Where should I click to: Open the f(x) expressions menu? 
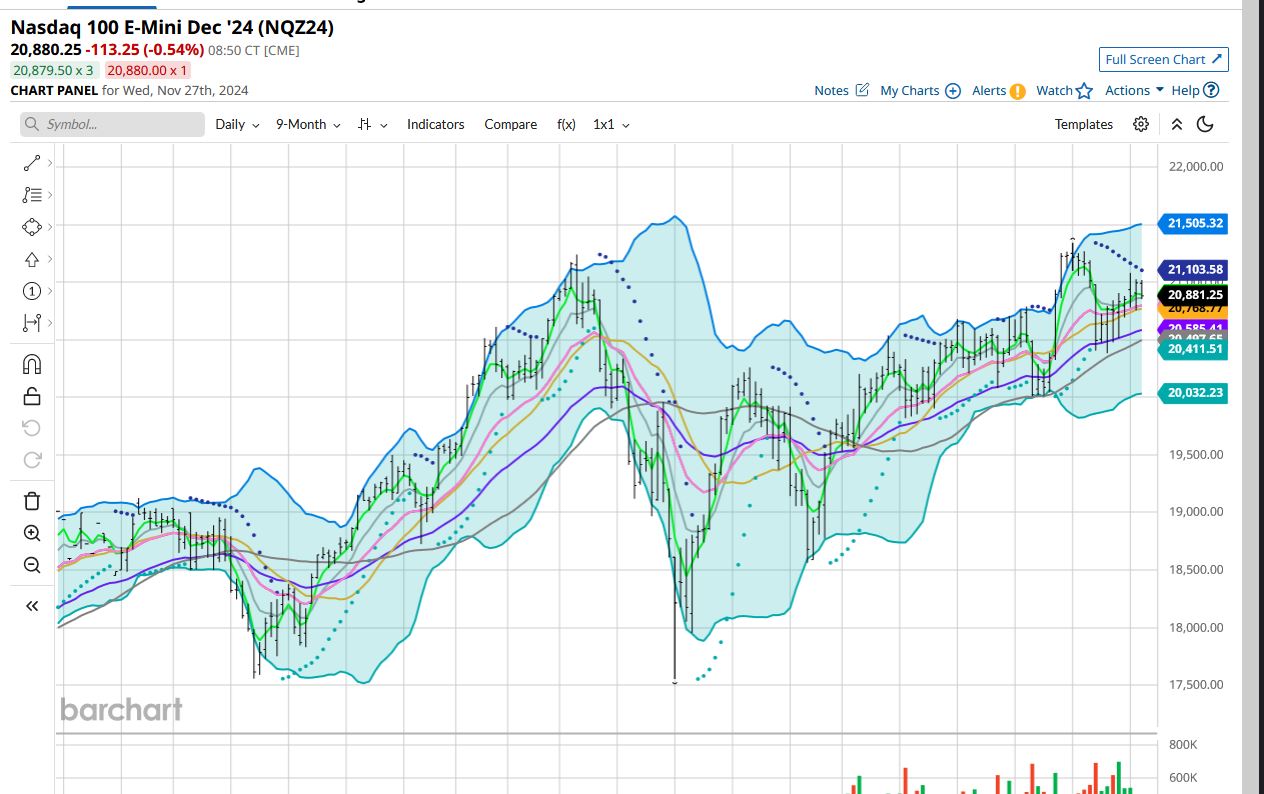click(x=566, y=124)
